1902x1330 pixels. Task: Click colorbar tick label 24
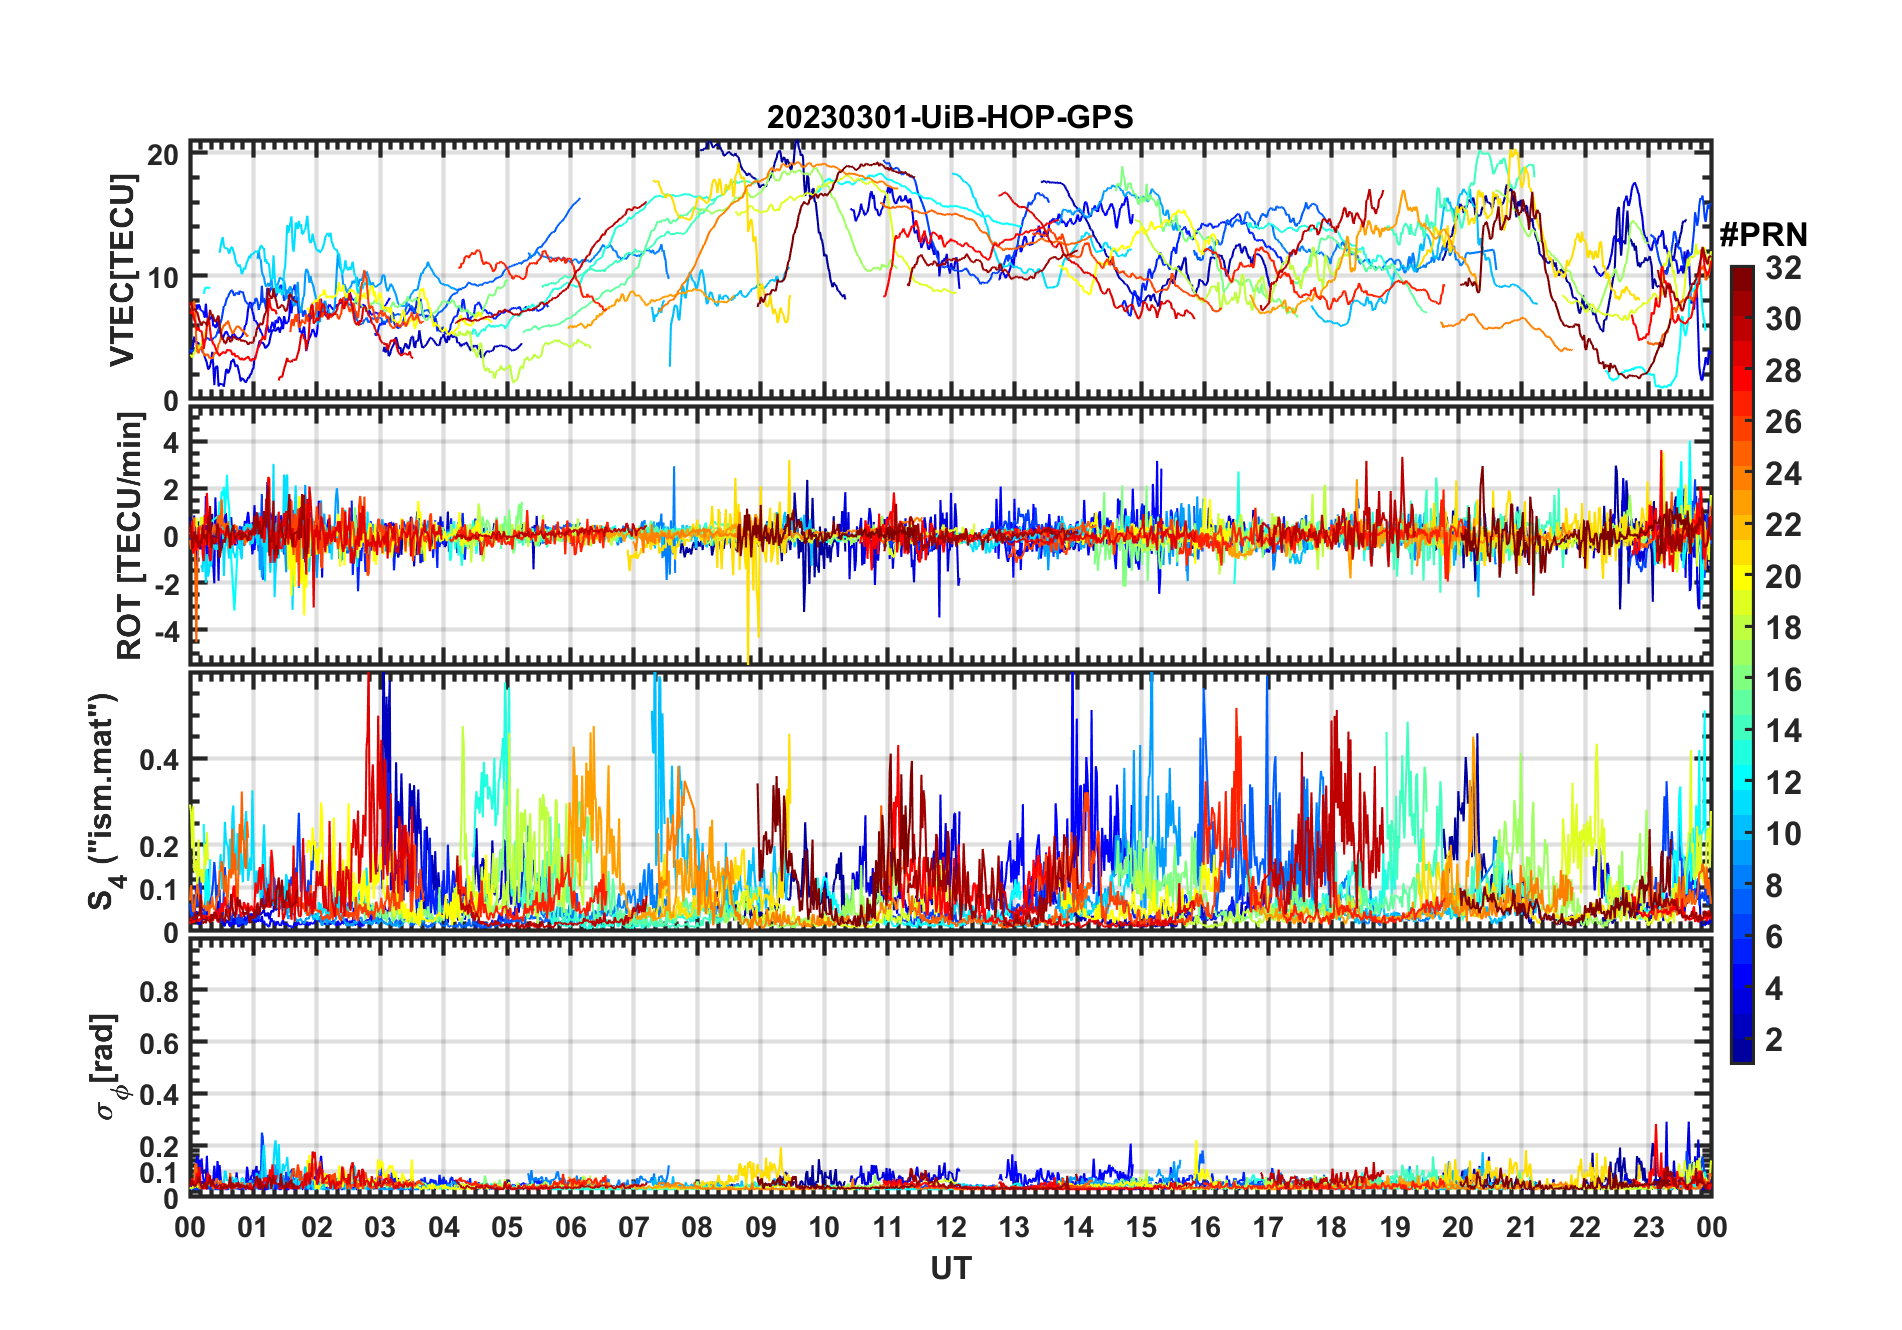tap(1783, 473)
